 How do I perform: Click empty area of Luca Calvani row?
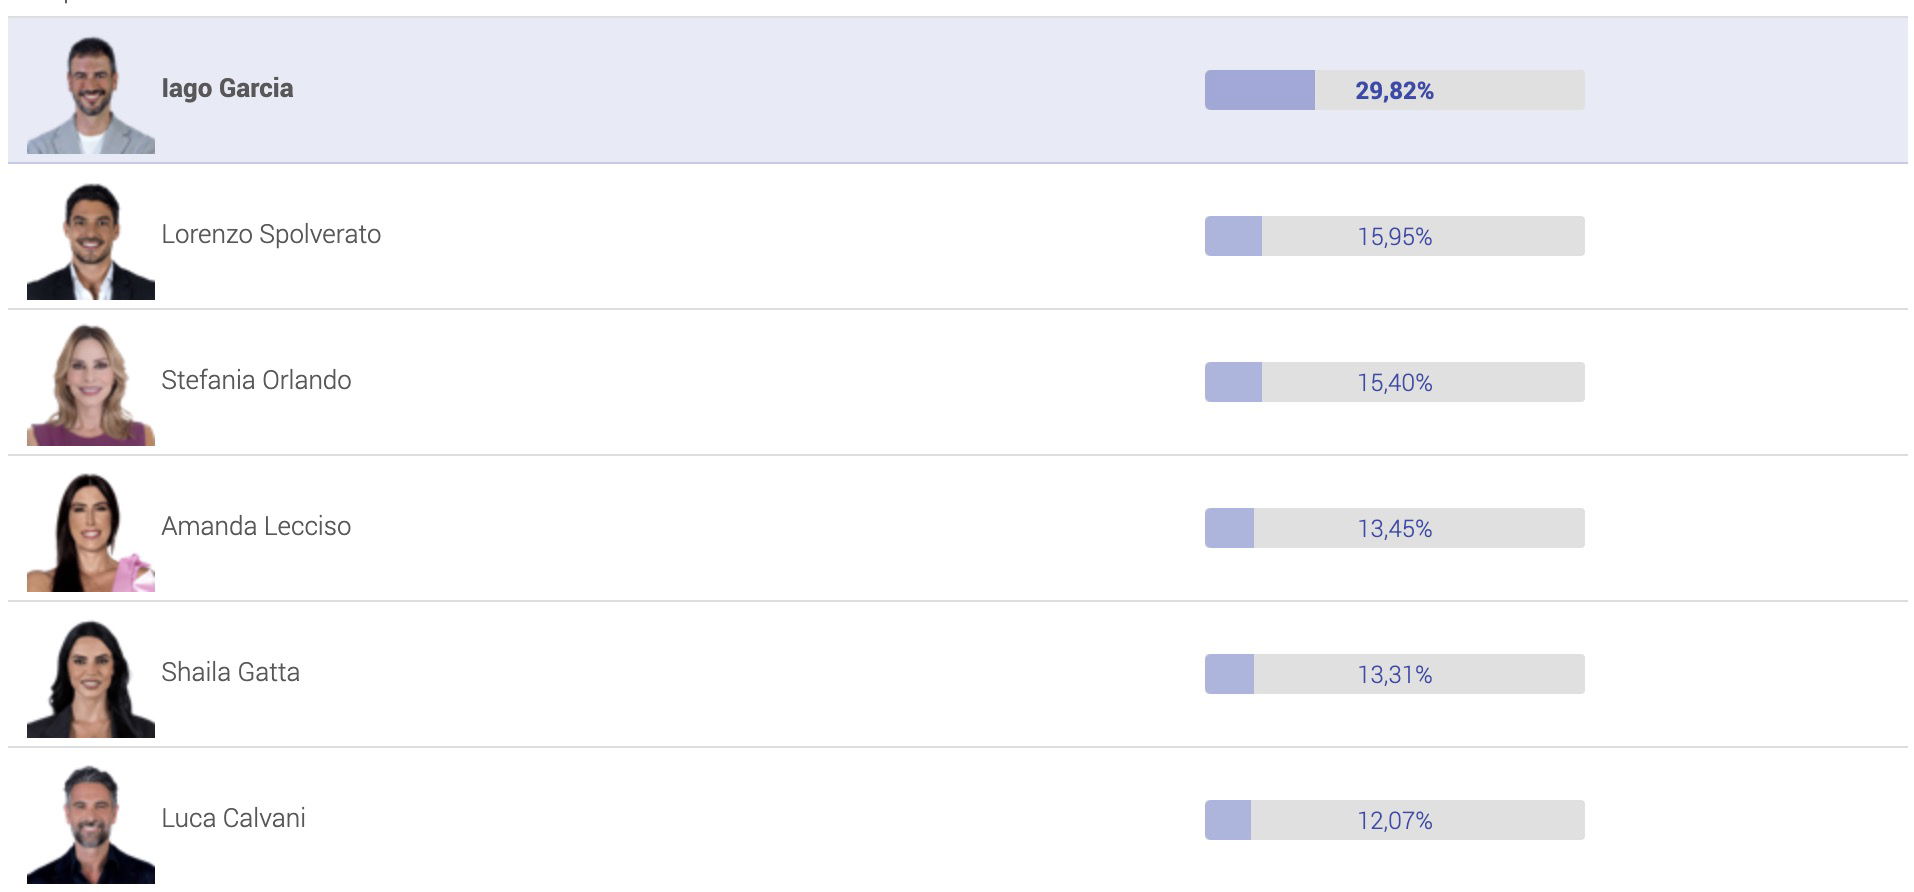click(750, 820)
